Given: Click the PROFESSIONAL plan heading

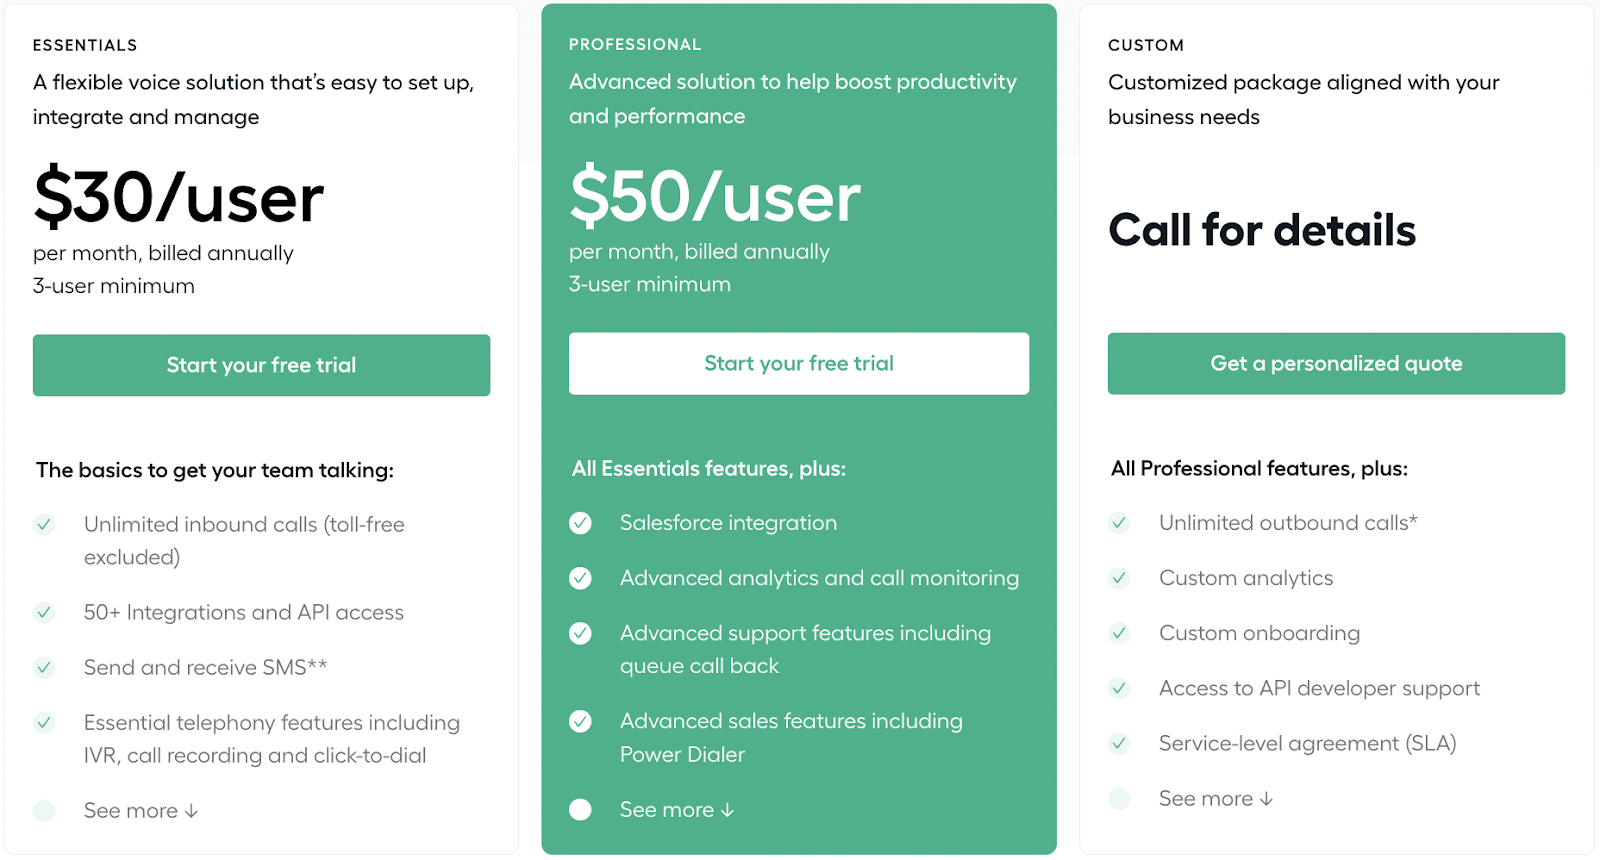Looking at the screenshot, I should (635, 44).
